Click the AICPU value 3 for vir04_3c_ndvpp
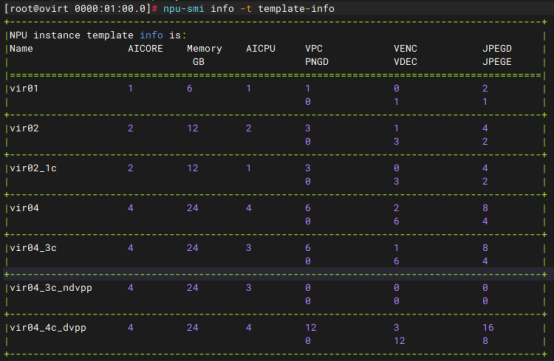The width and height of the screenshot is (554, 361). click(249, 288)
